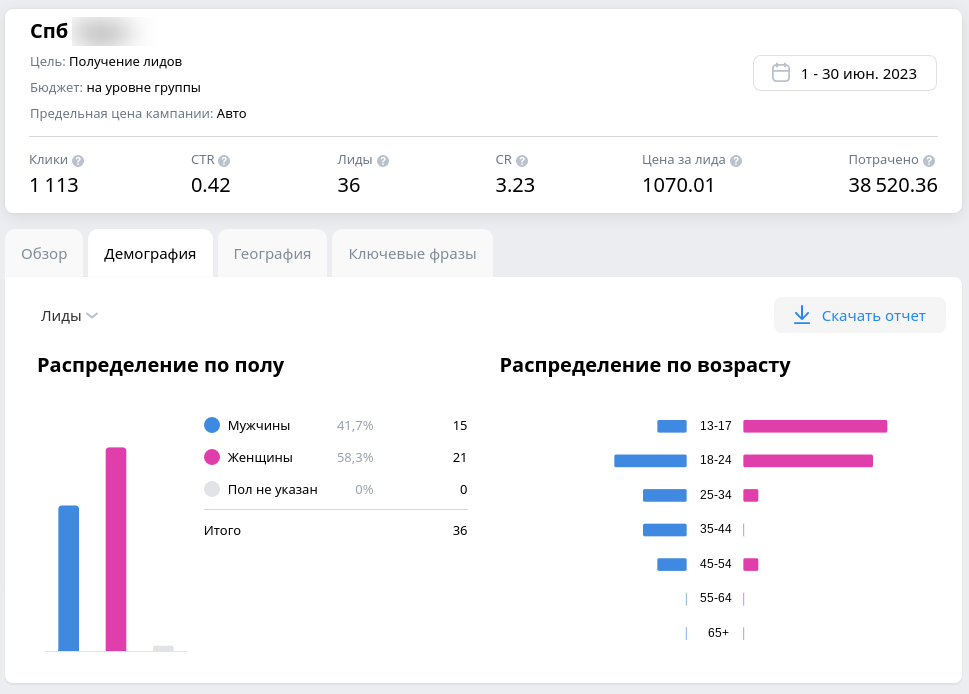Viewport: 969px width, 694px height.
Task: Select the Ключевые фразы tab
Action: 412,254
